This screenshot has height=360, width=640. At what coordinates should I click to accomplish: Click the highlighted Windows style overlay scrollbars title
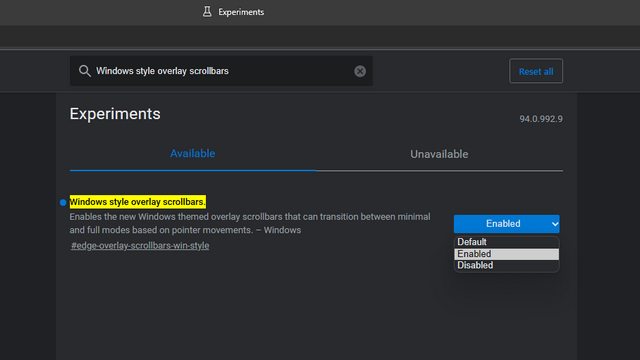(138, 202)
